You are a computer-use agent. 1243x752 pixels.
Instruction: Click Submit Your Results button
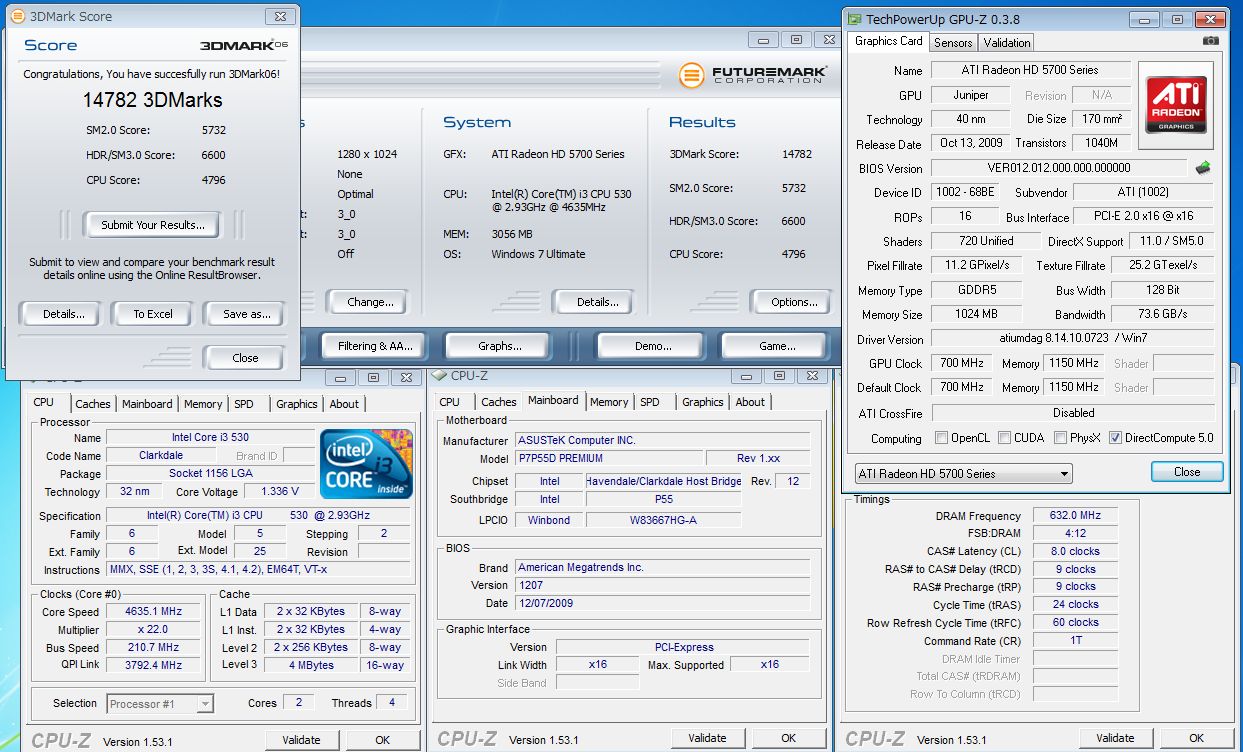click(x=153, y=225)
